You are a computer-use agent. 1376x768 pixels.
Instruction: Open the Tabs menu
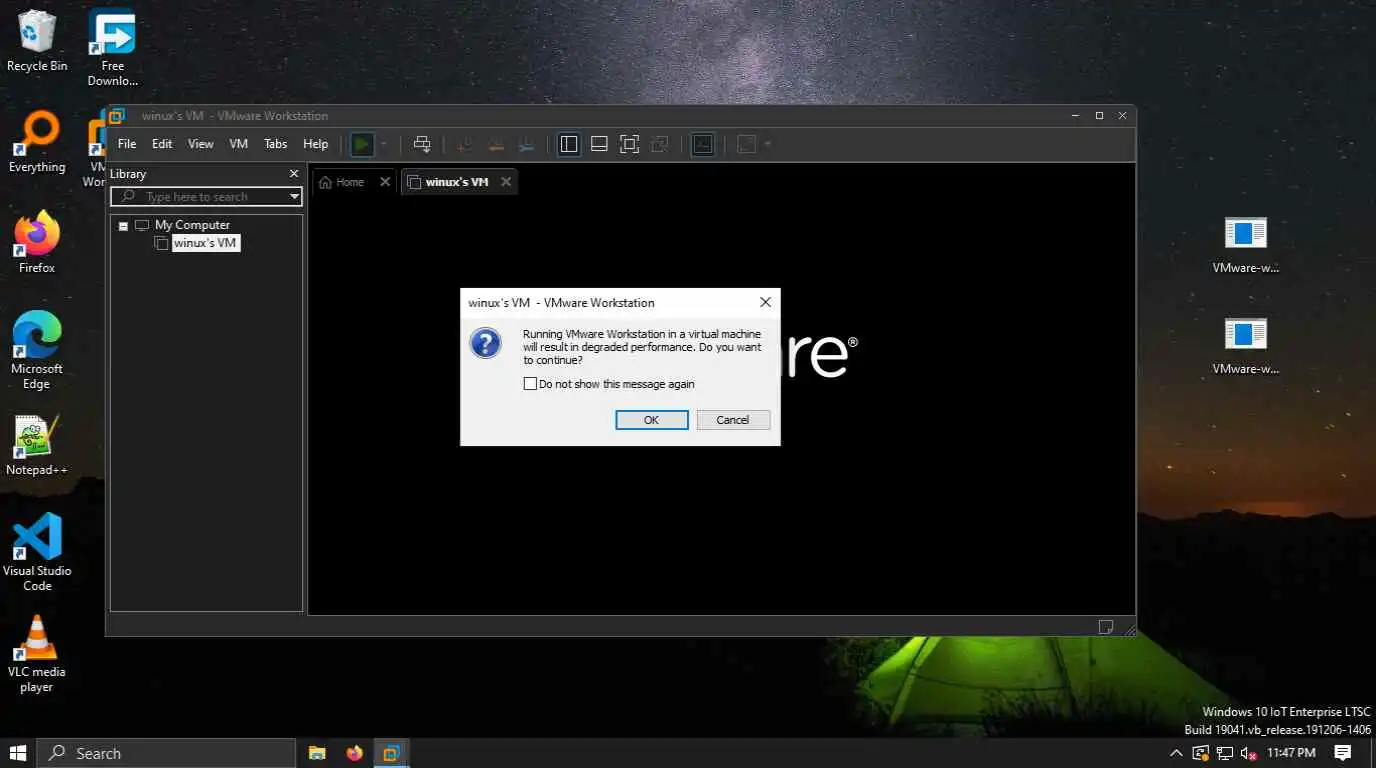276,144
